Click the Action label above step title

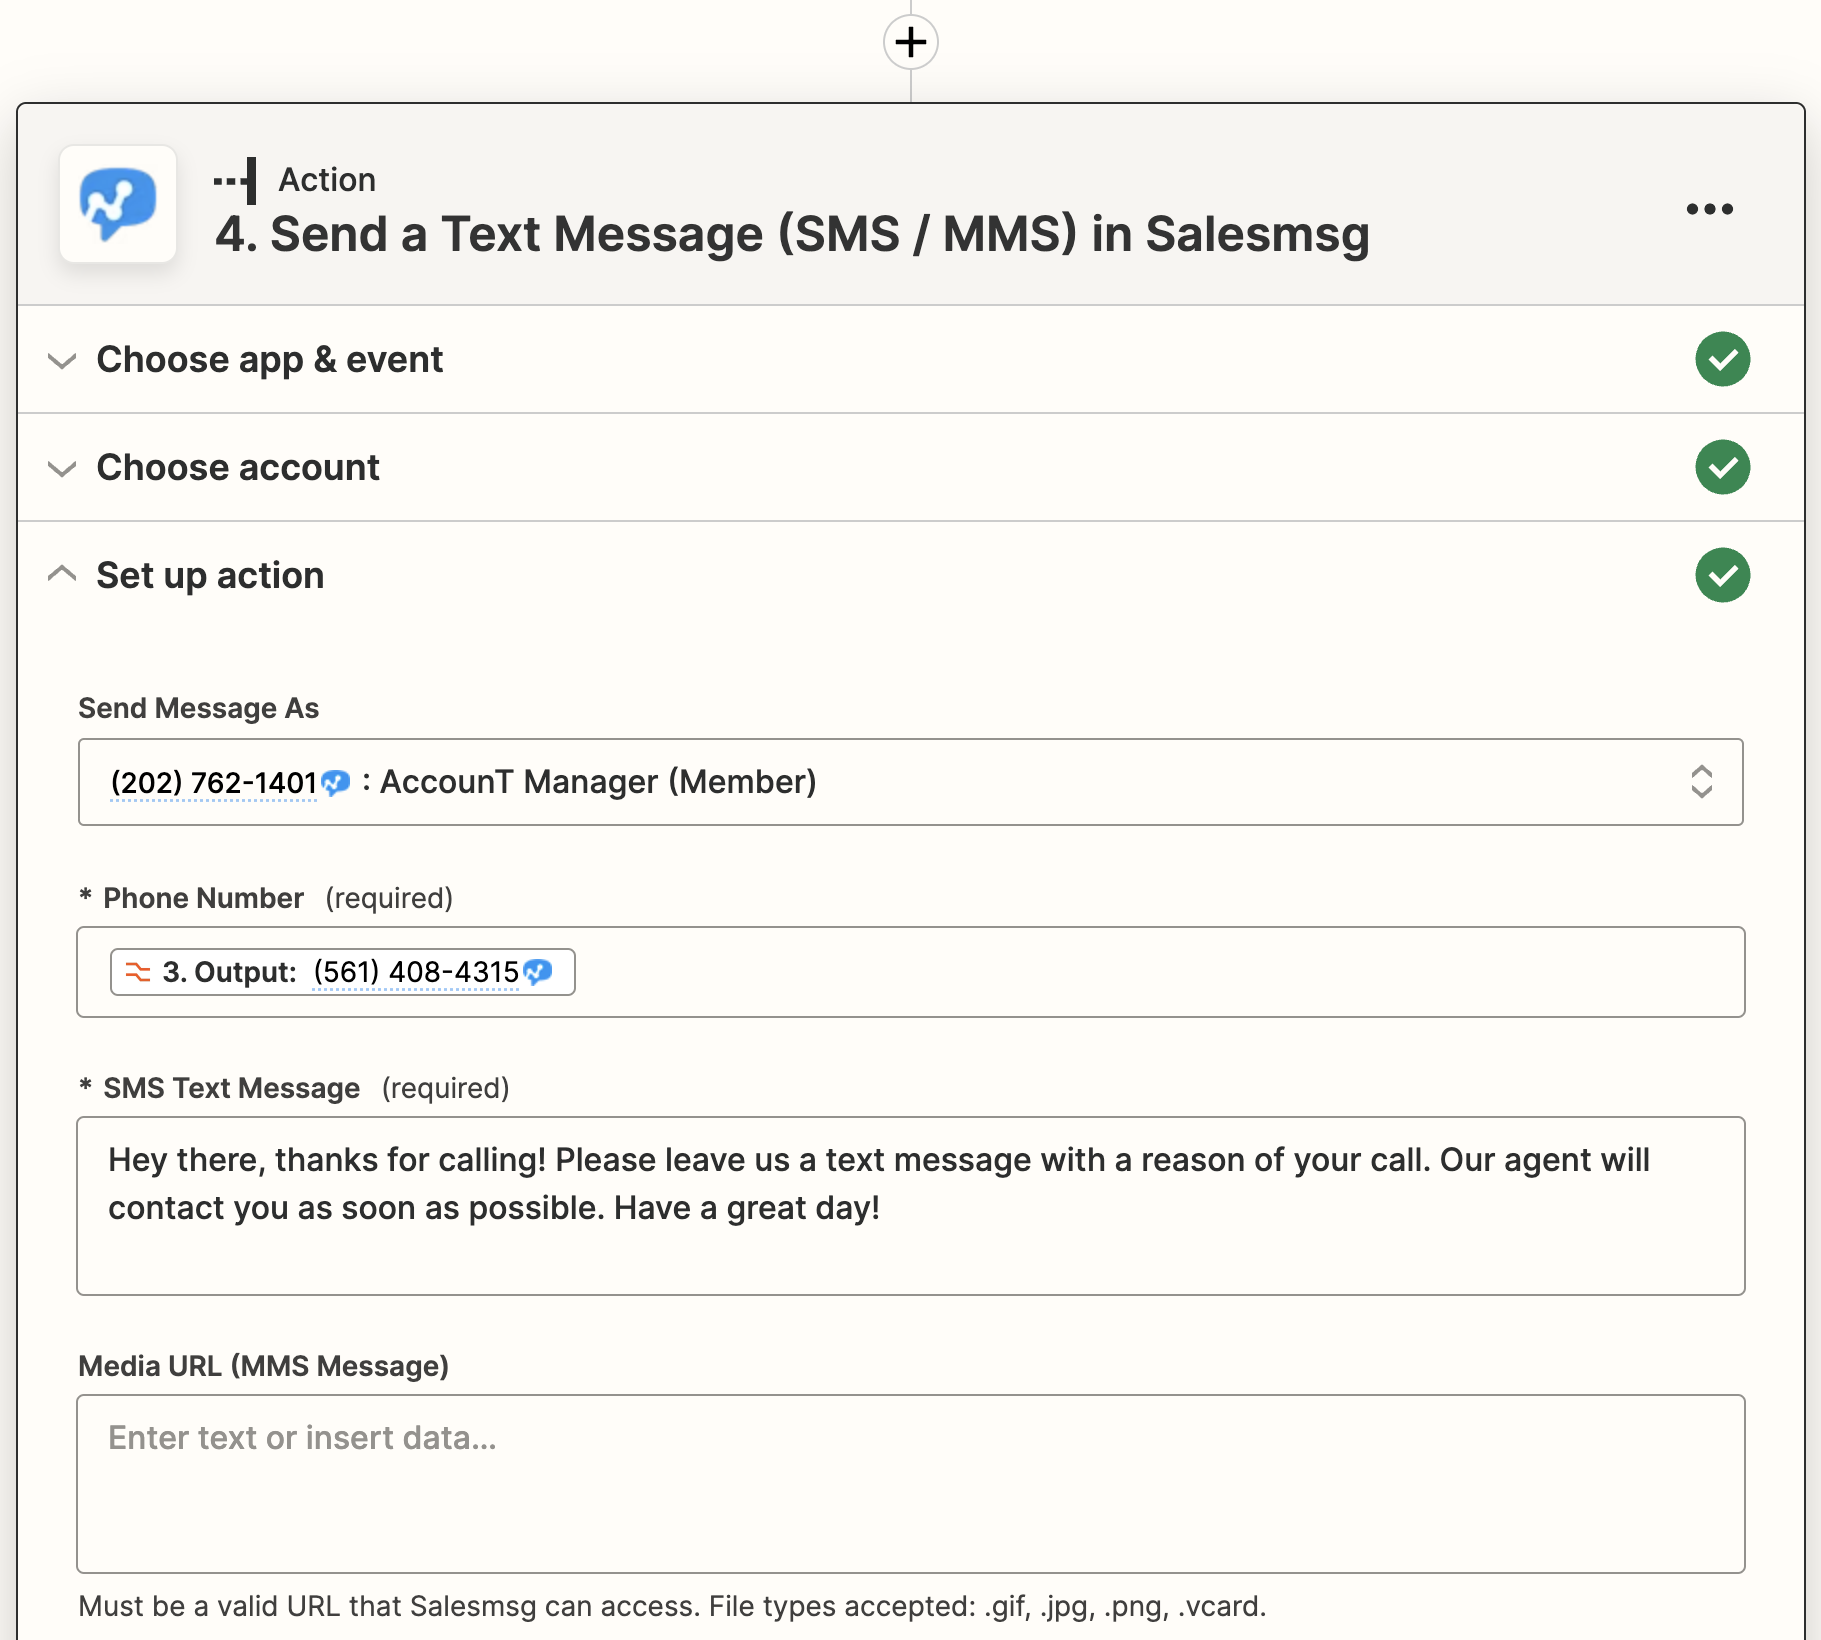327,180
